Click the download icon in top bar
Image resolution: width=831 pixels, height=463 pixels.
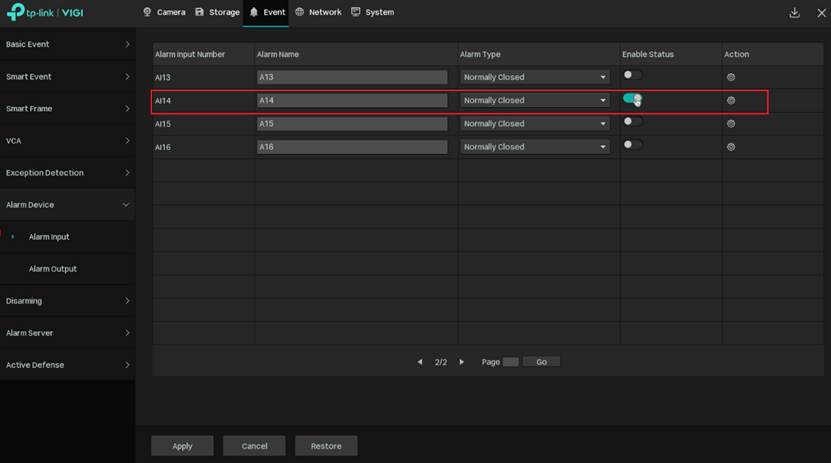click(794, 13)
